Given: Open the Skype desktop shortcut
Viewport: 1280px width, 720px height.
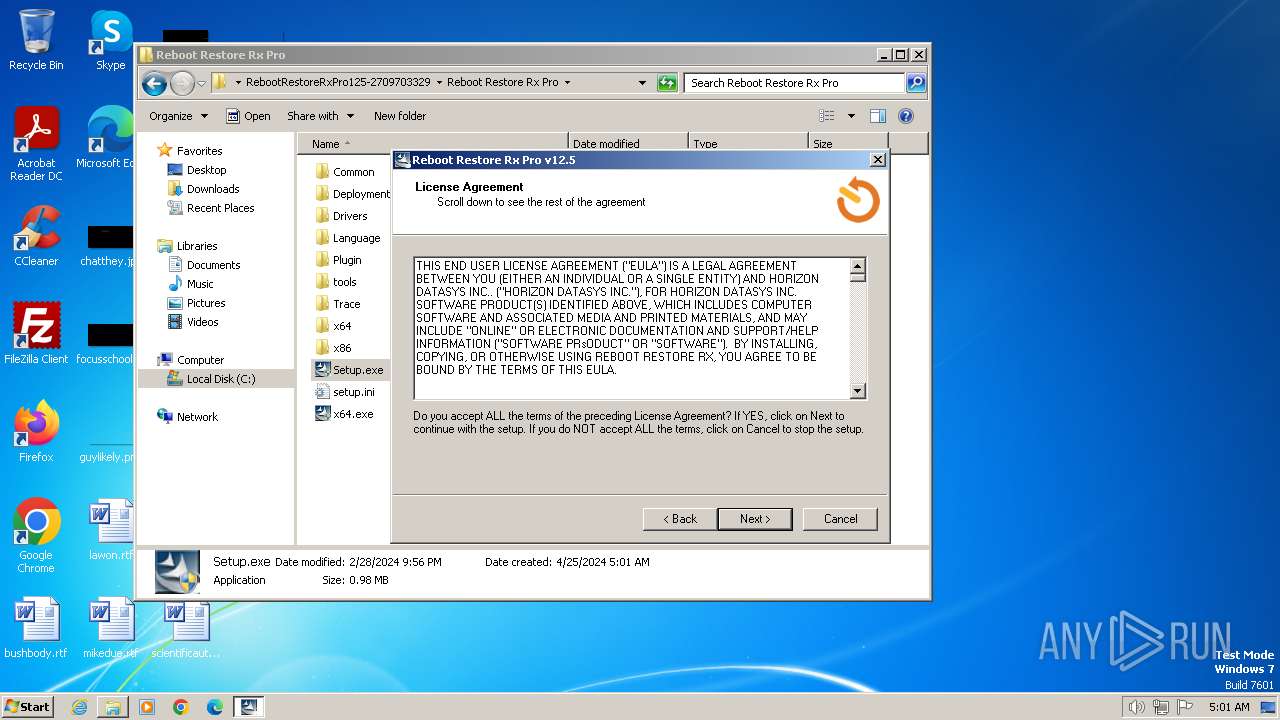Looking at the screenshot, I should tap(110, 40).
